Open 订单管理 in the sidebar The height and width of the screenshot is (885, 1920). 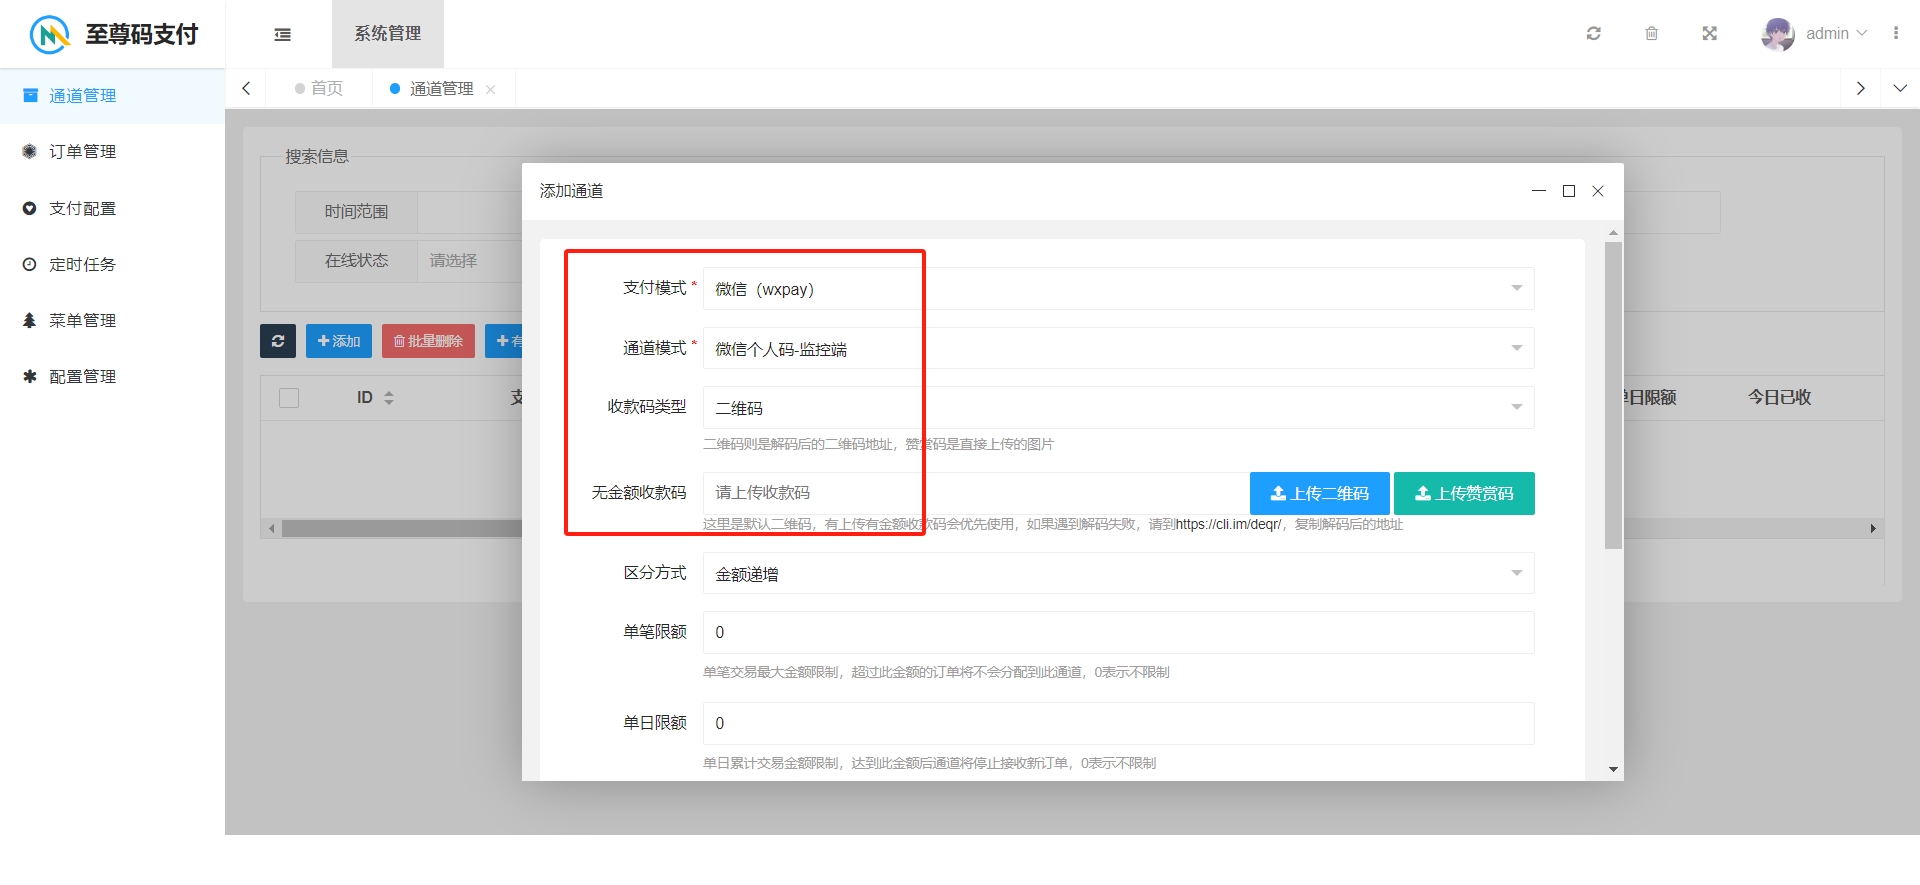pos(83,152)
